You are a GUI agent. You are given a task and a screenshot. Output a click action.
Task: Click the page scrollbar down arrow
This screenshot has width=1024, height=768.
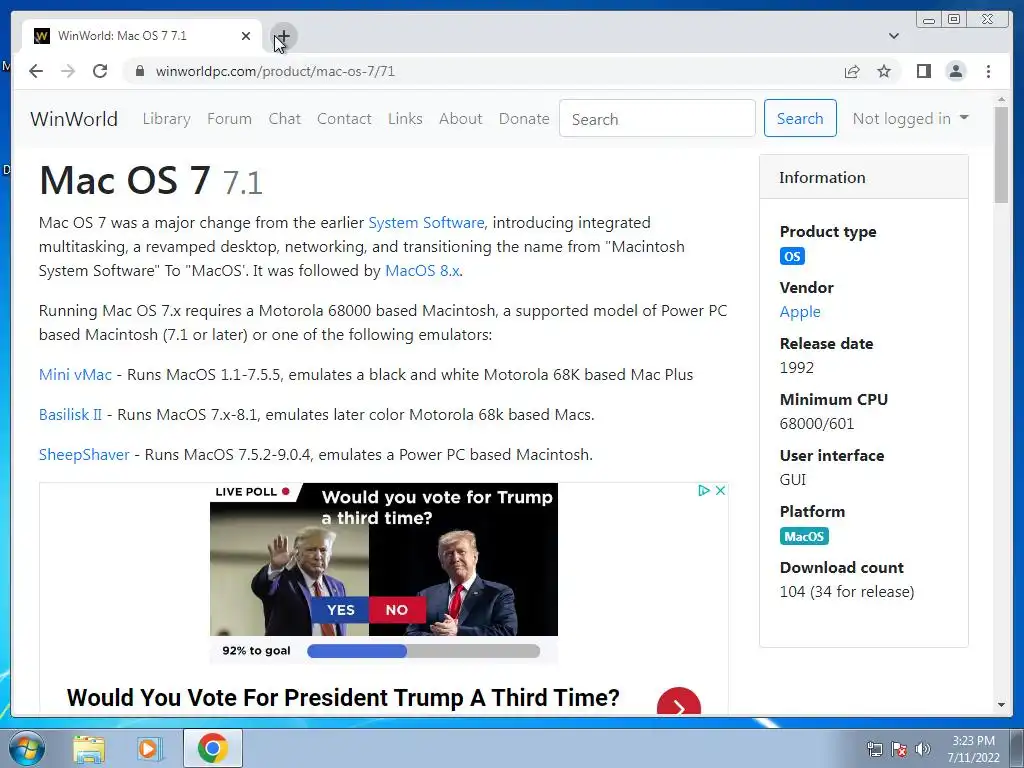click(1002, 705)
